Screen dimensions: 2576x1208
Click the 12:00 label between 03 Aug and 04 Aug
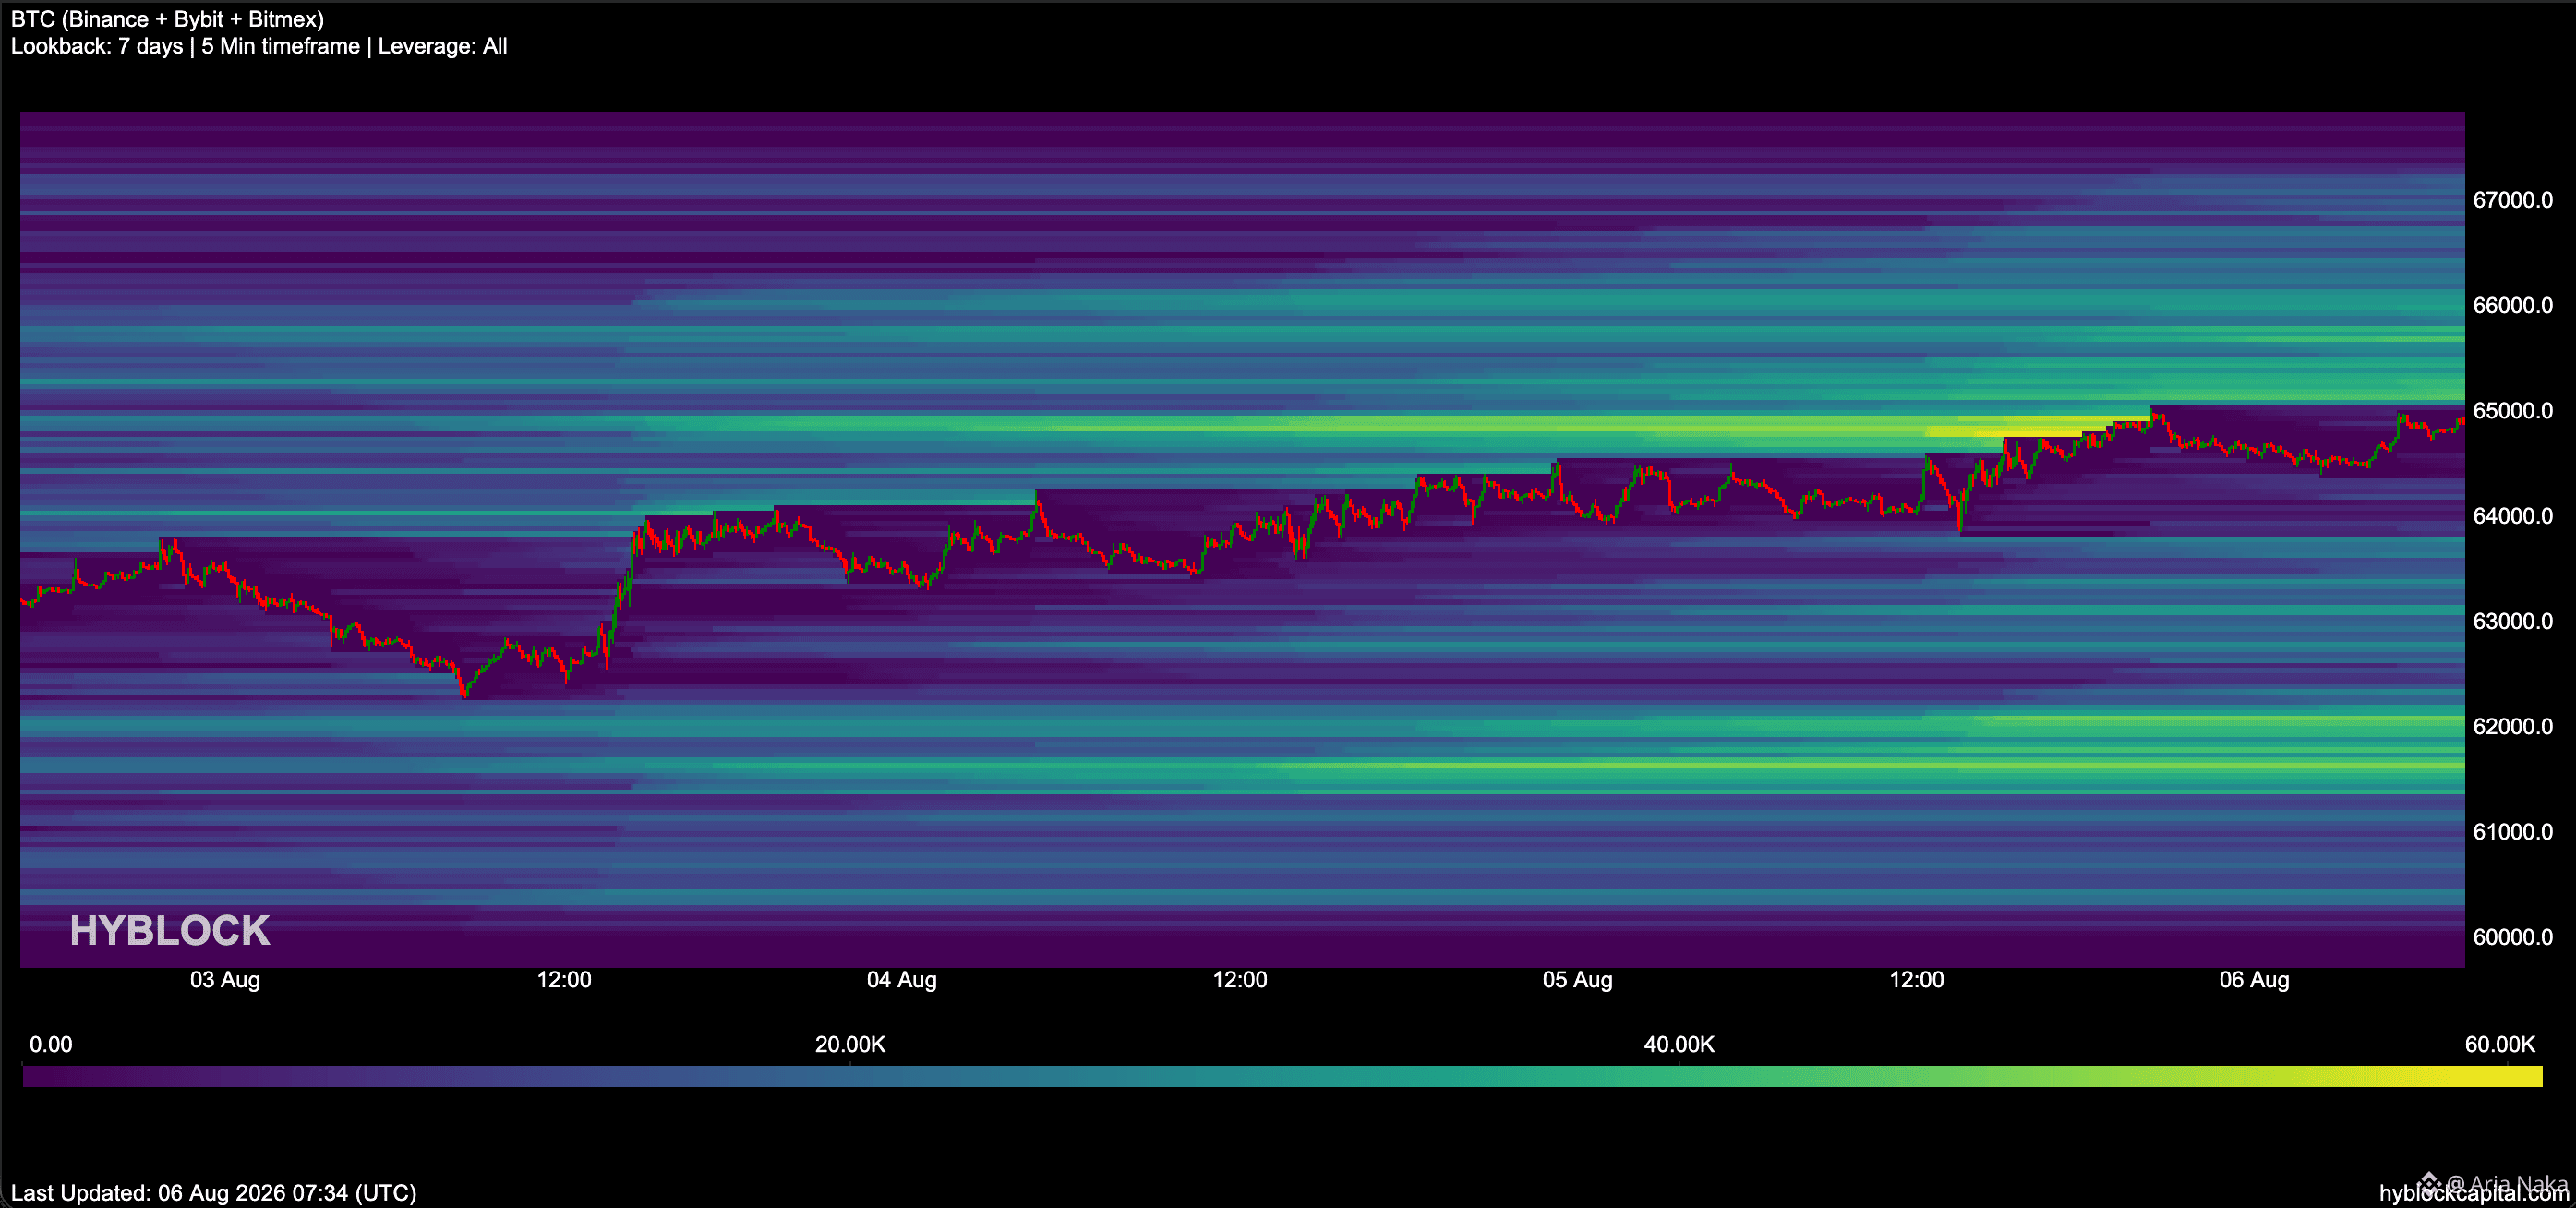coord(564,980)
